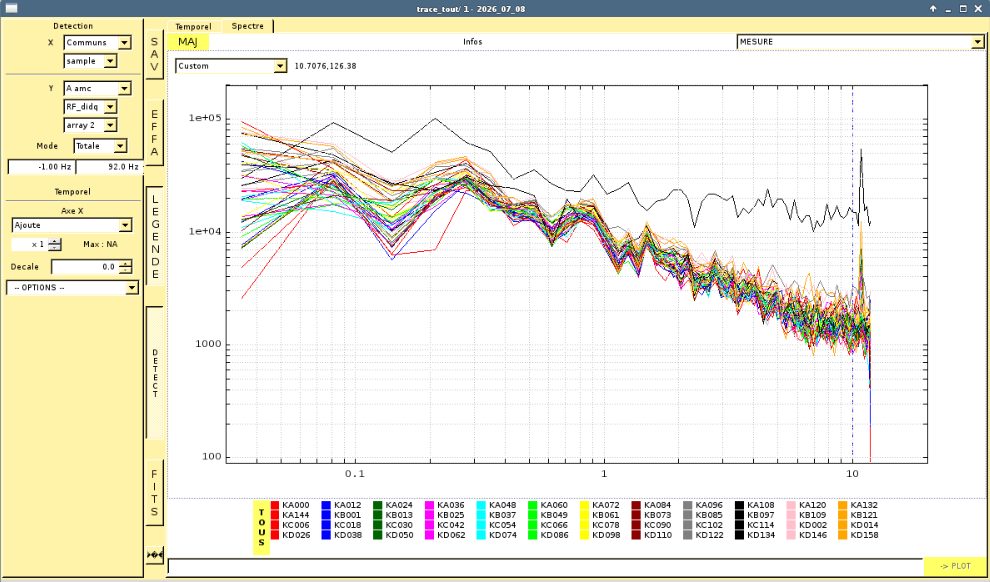Toggle the blue KA012 trace swatch
This screenshot has height=582, width=990.
tap(326, 505)
